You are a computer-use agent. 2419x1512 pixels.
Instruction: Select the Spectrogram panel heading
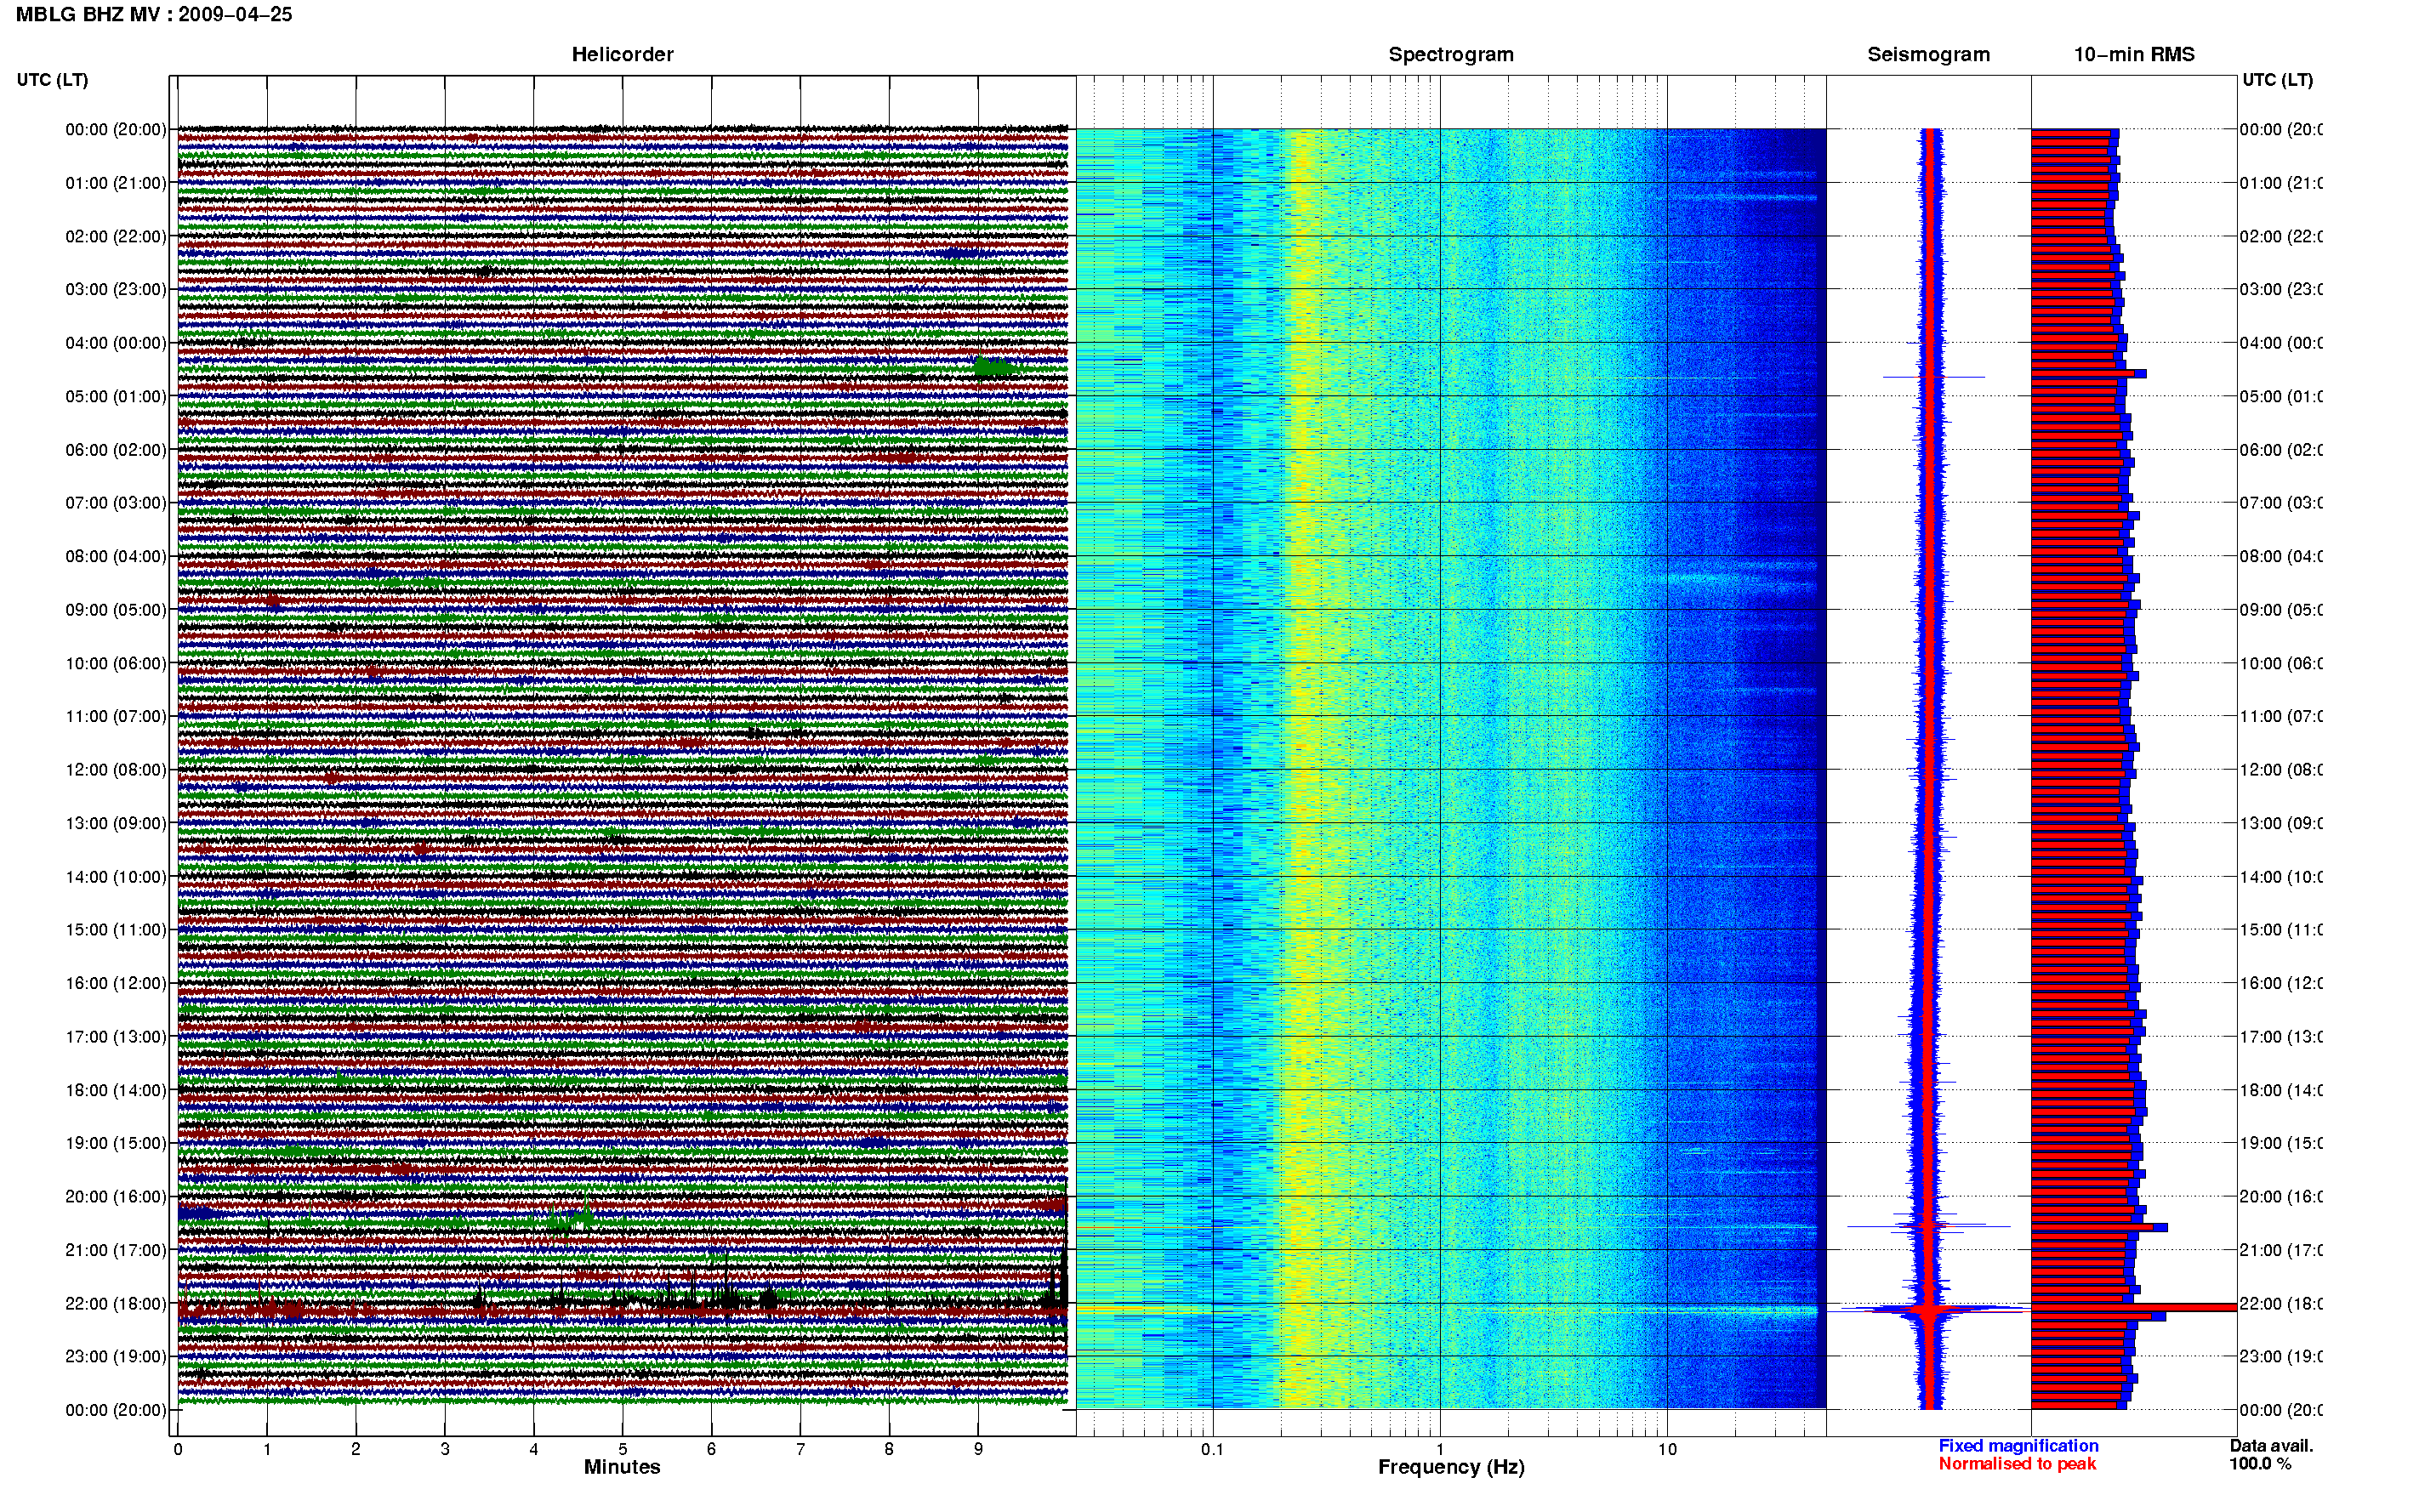pos(1451,54)
